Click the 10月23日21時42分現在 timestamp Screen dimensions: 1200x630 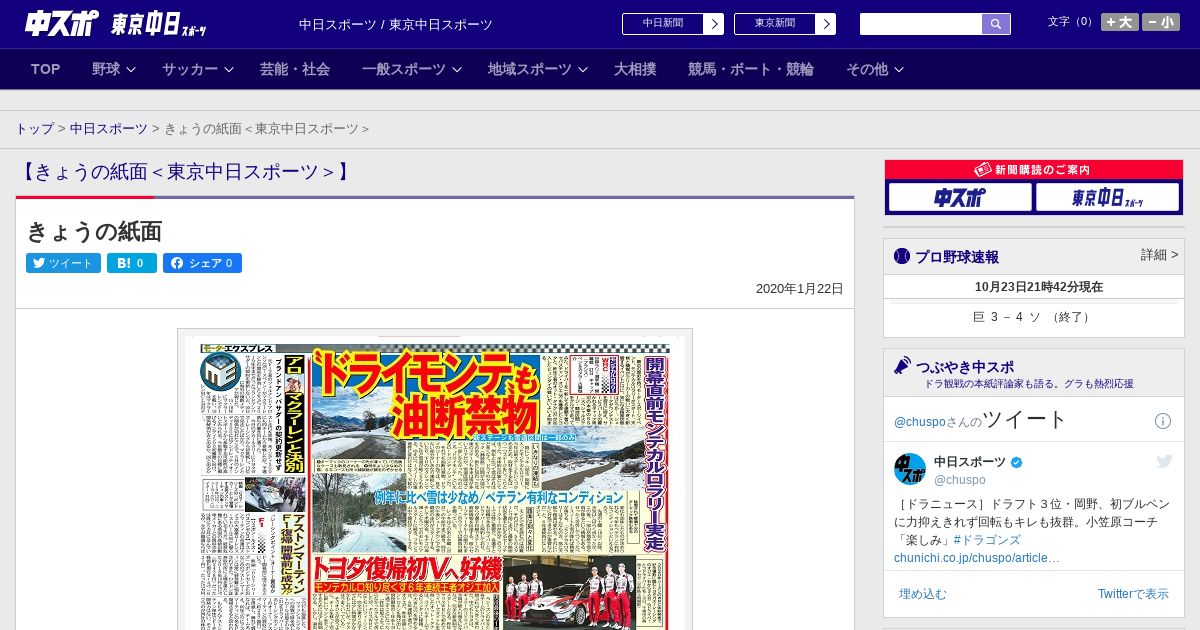(x=1039, y=287)
